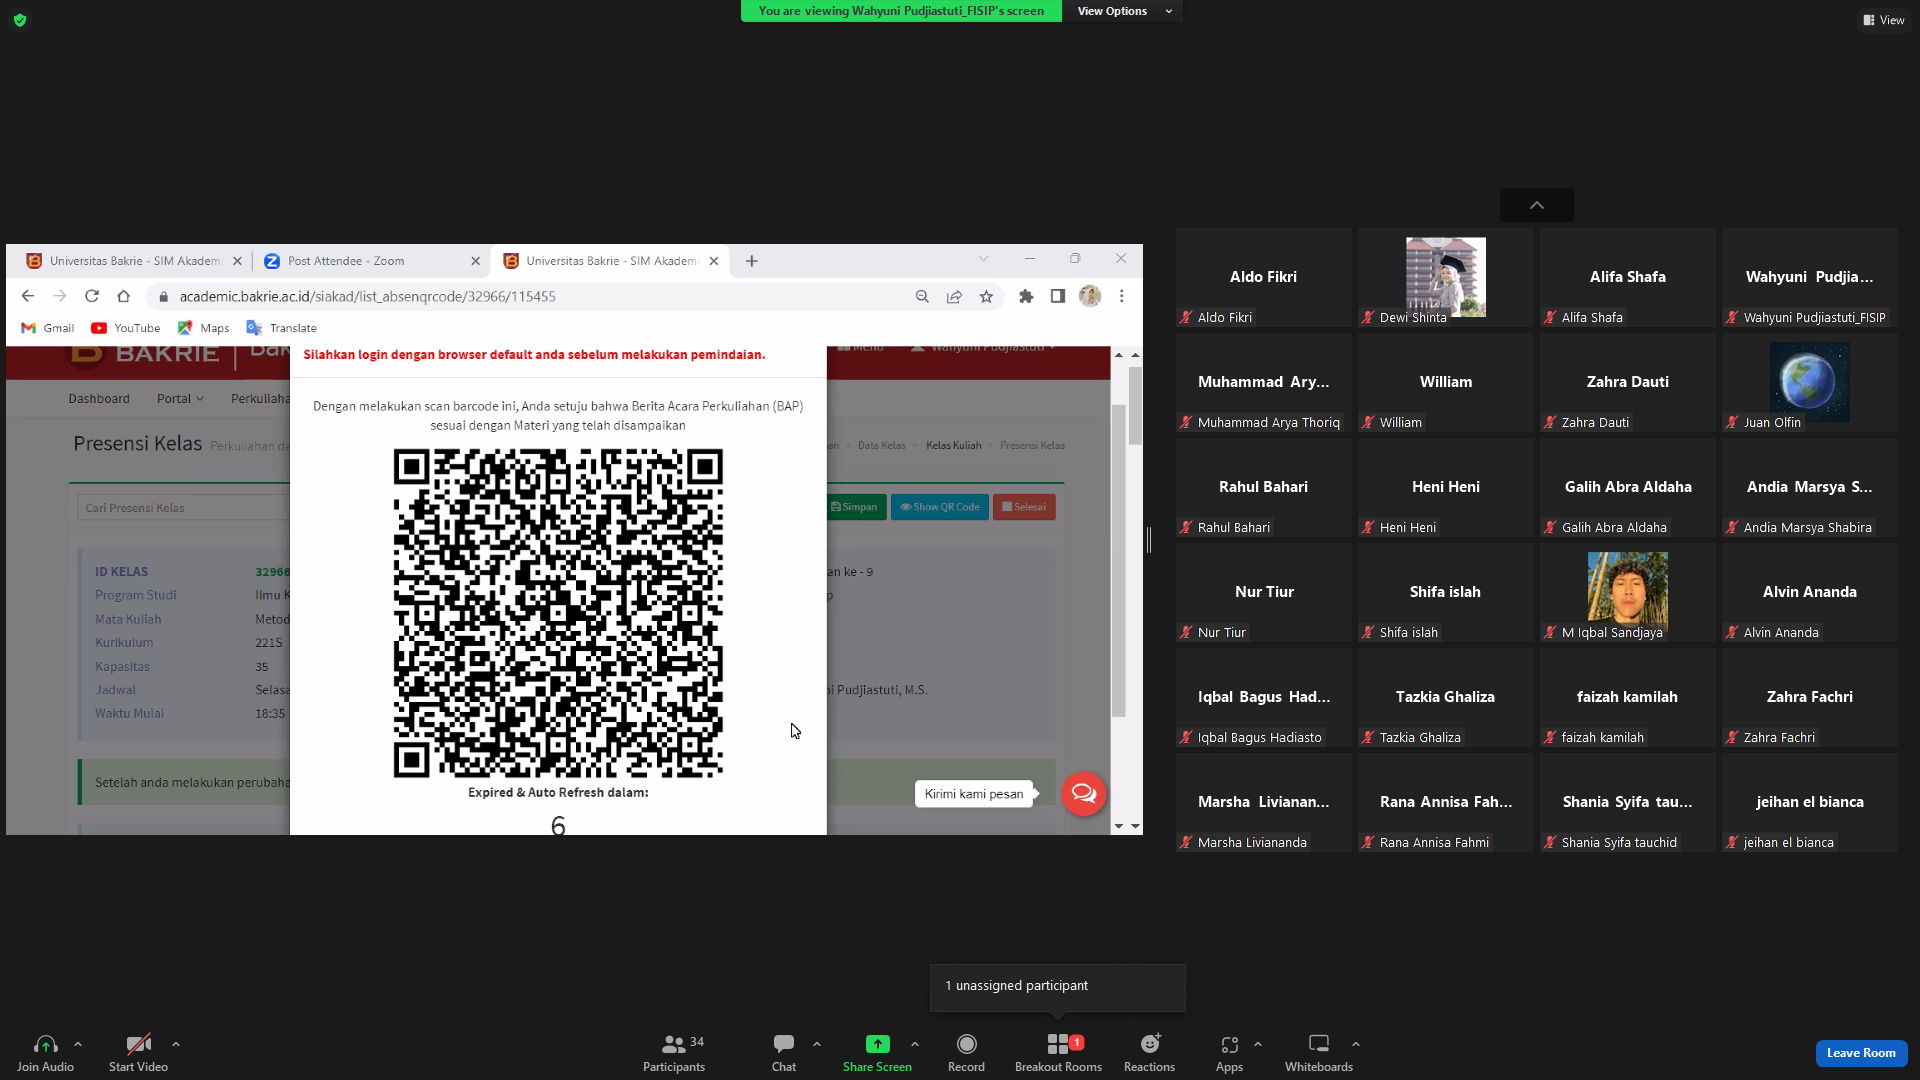The width and height of the screenshot is (1920, 1080).
Task: Share this page icon
Action: tap(955, 296)
